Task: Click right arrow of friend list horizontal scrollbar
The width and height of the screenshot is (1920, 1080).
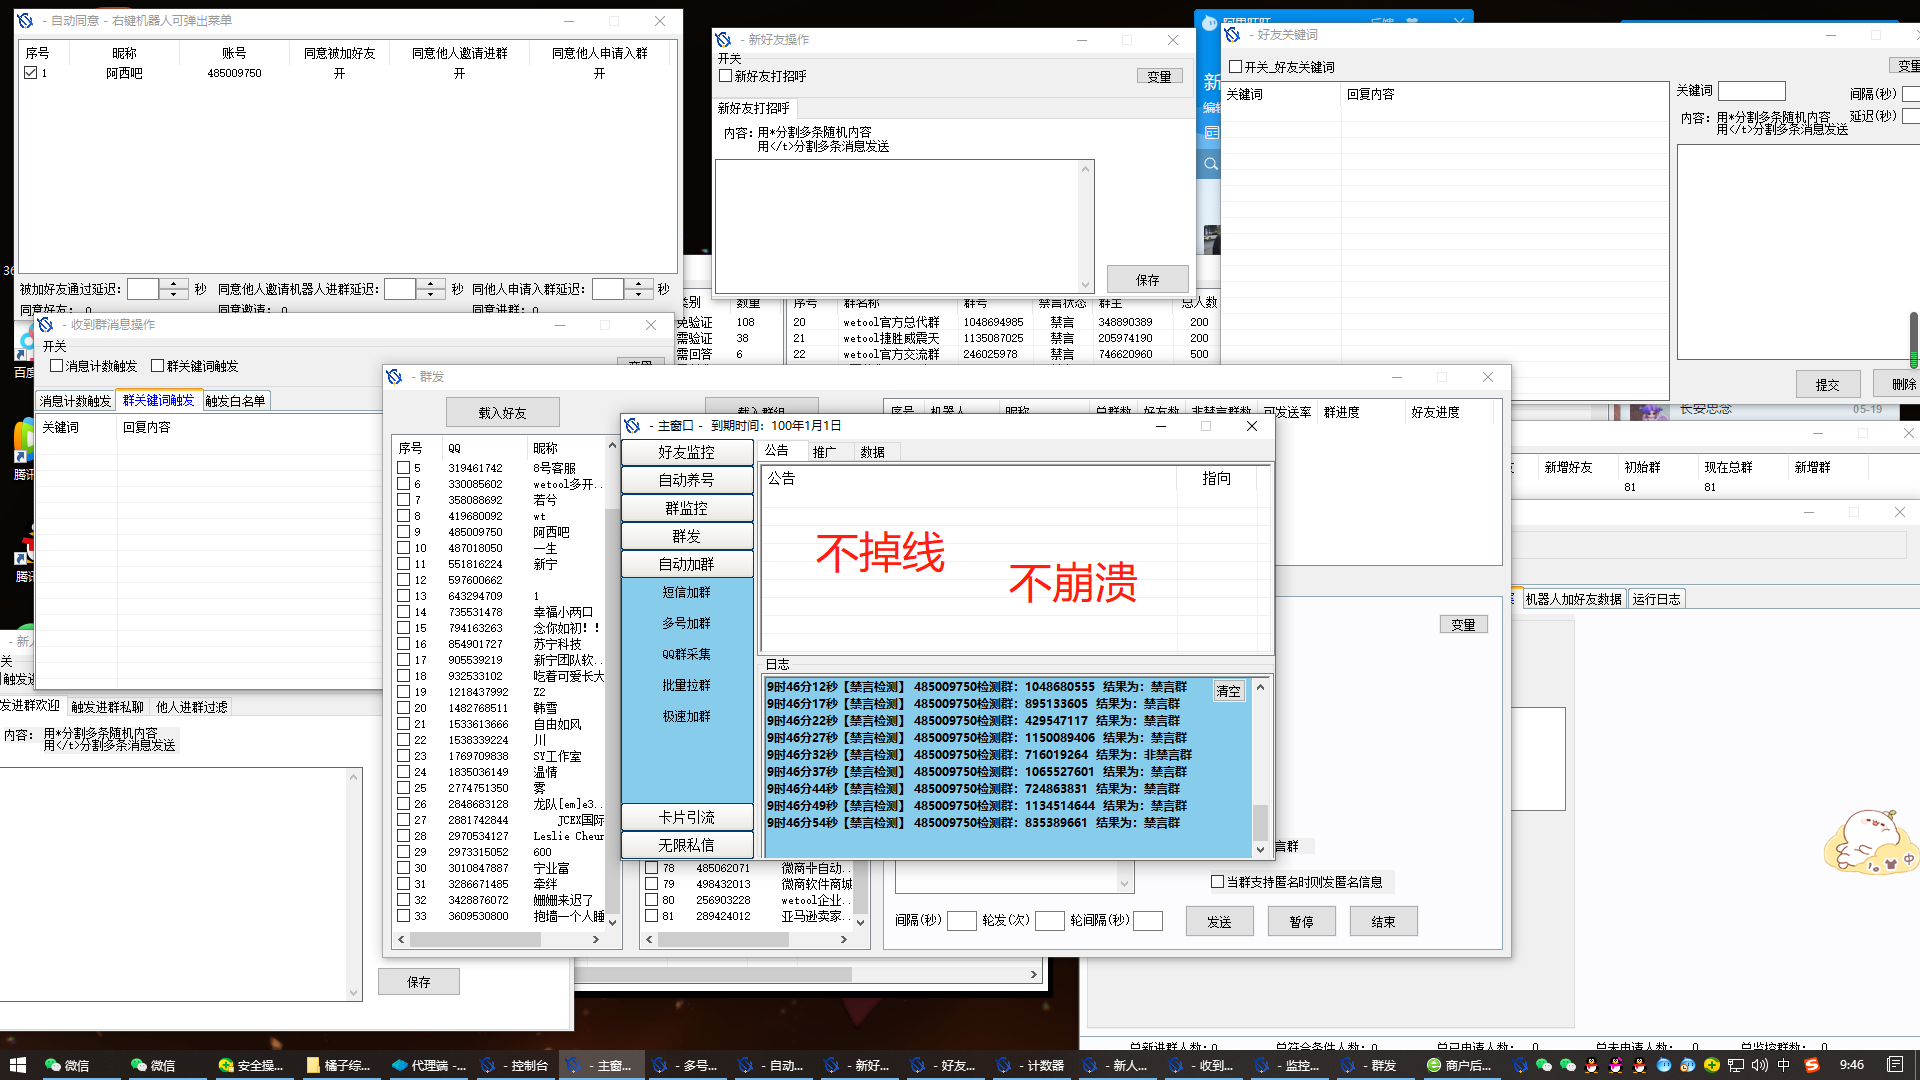Action: 596,940
